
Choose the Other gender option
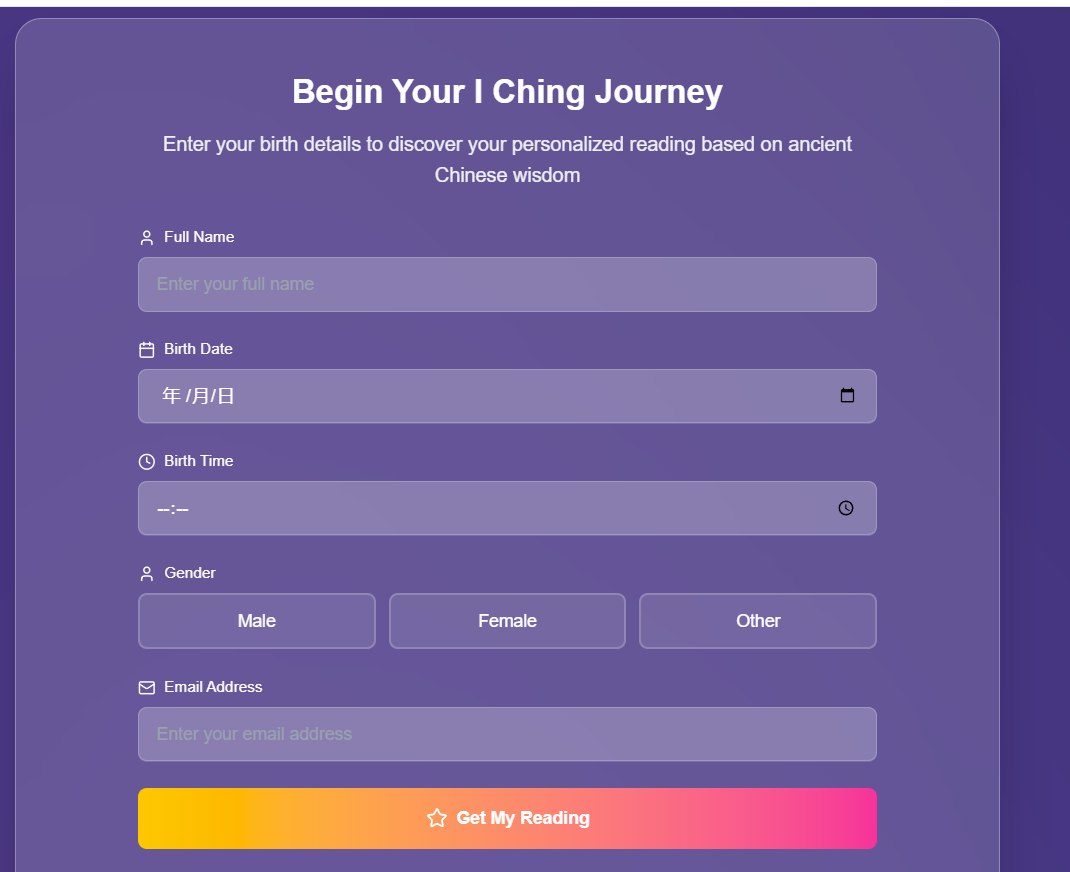758,621
